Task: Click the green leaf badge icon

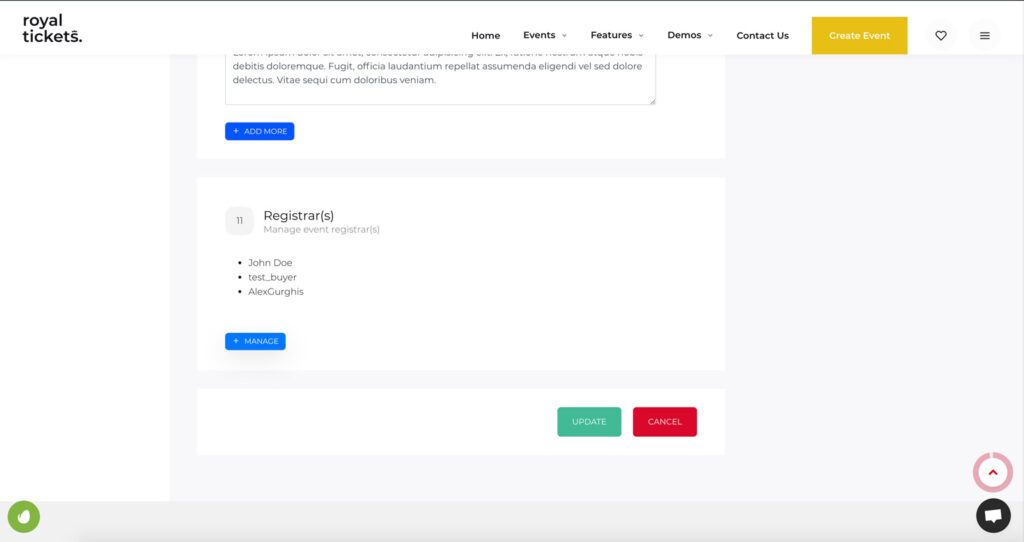Action: (24, 517)
